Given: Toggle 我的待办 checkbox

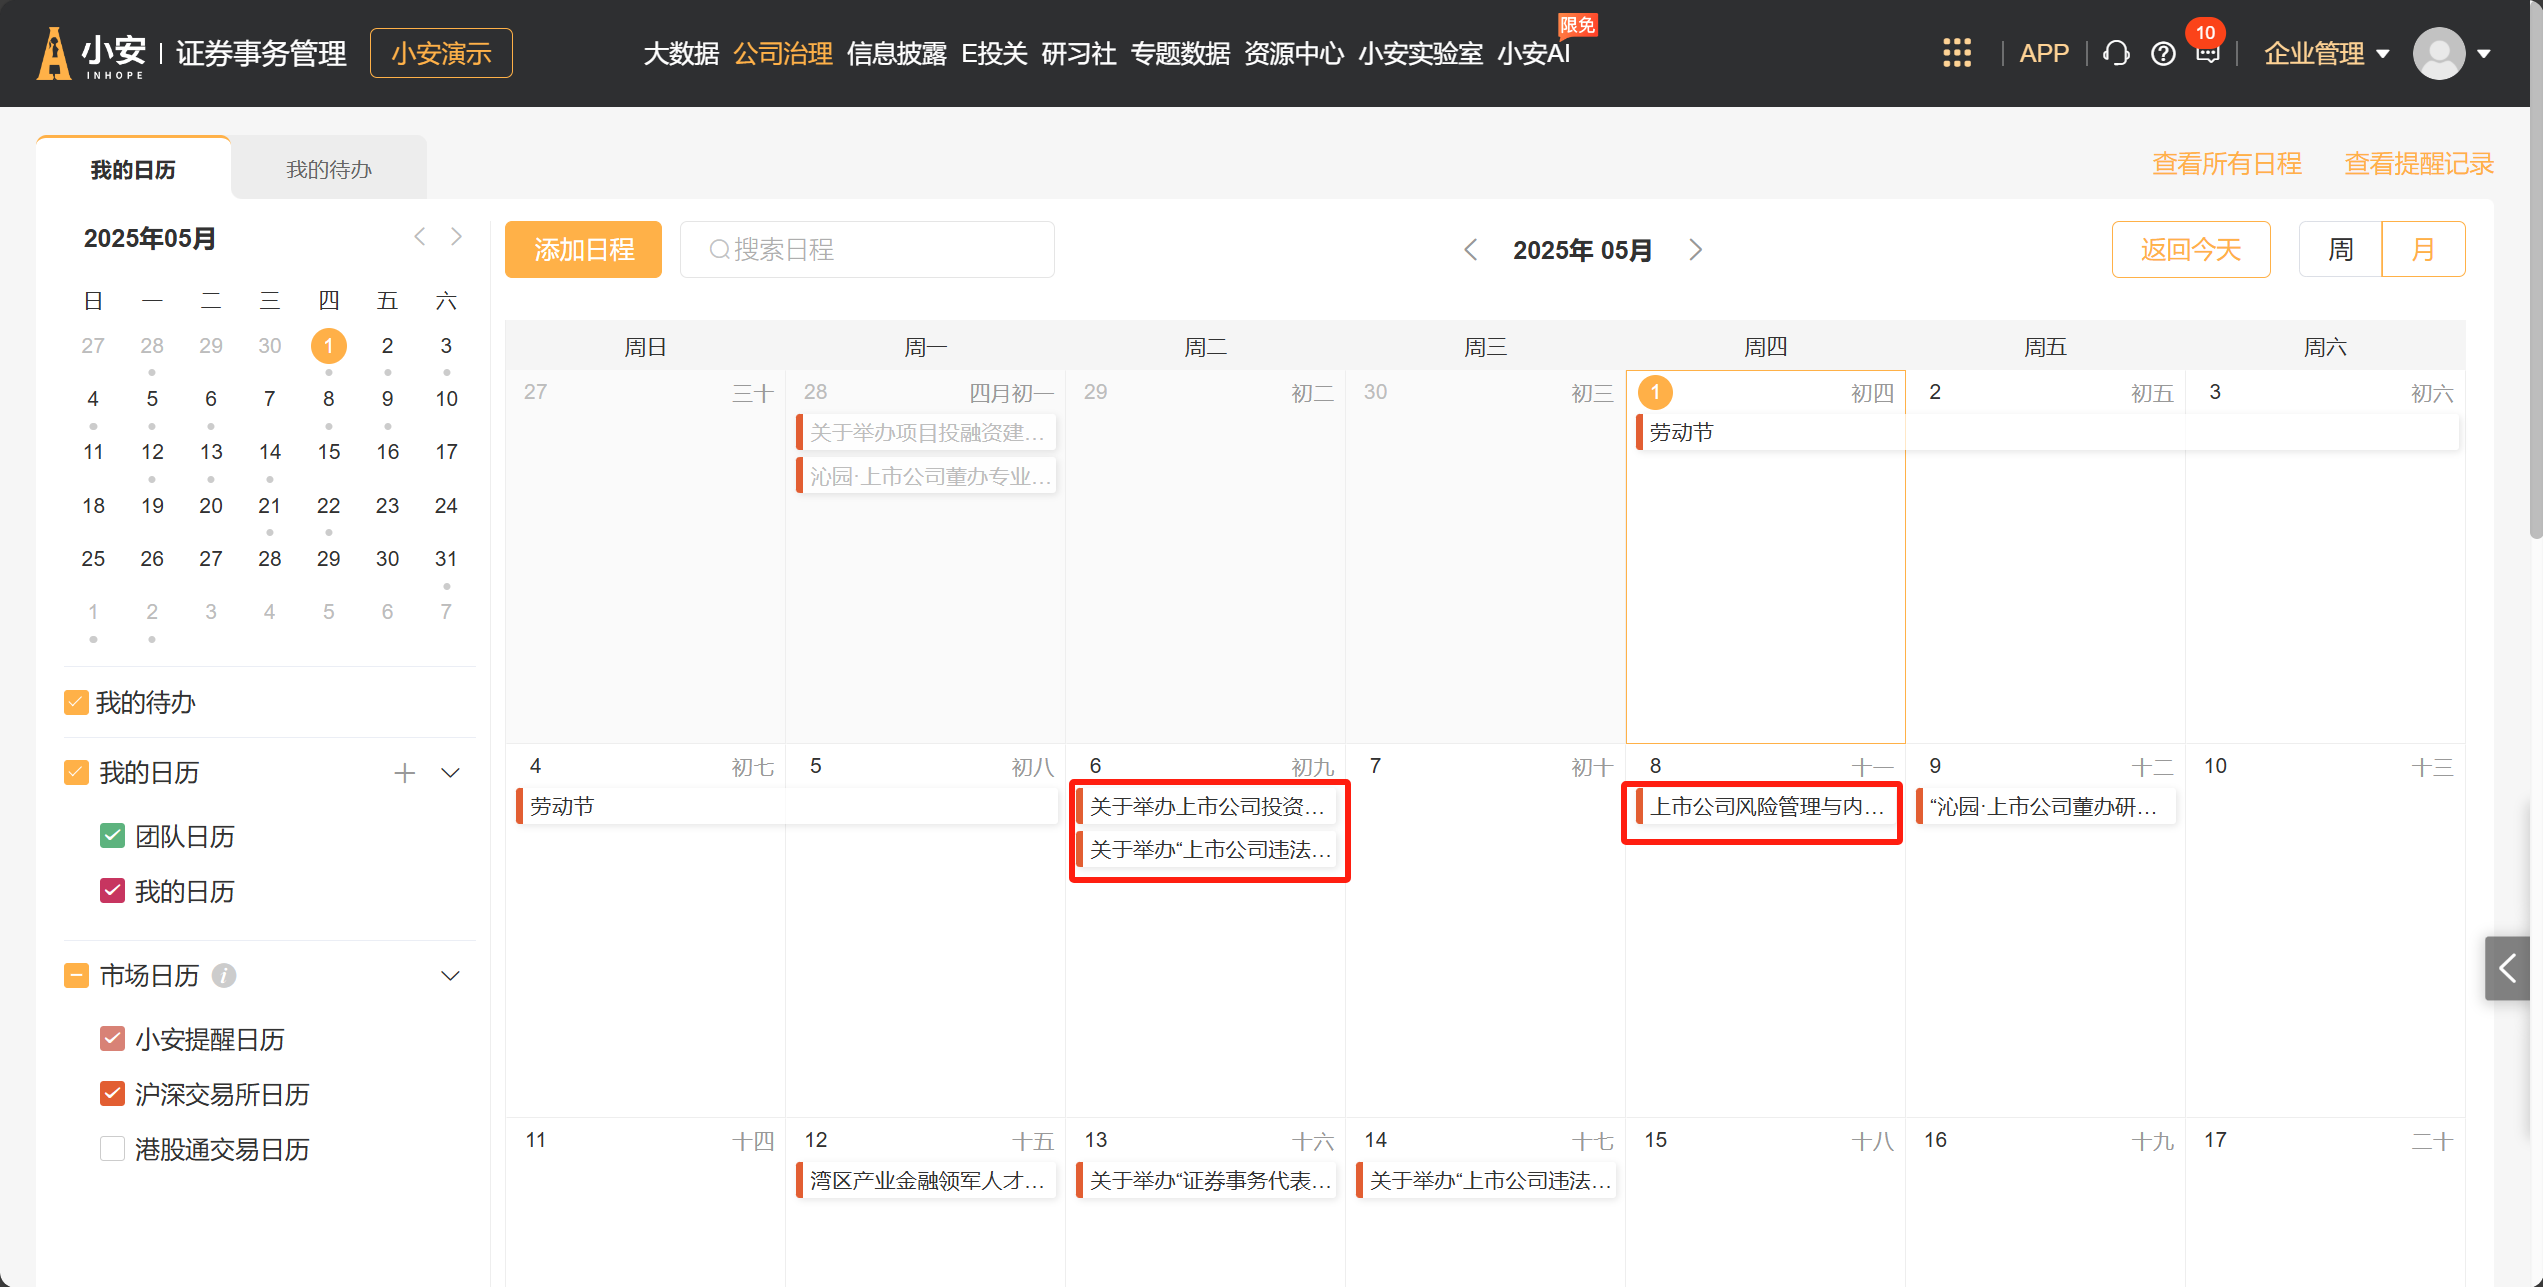Looking at the screenshot, I should pos(76,702).
